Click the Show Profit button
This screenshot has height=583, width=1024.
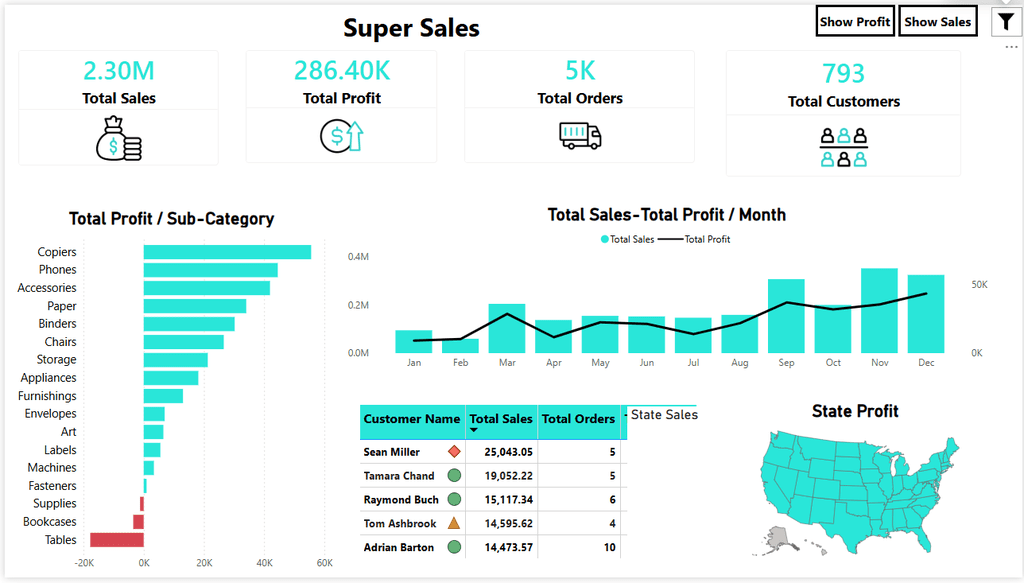click(855, 22)
